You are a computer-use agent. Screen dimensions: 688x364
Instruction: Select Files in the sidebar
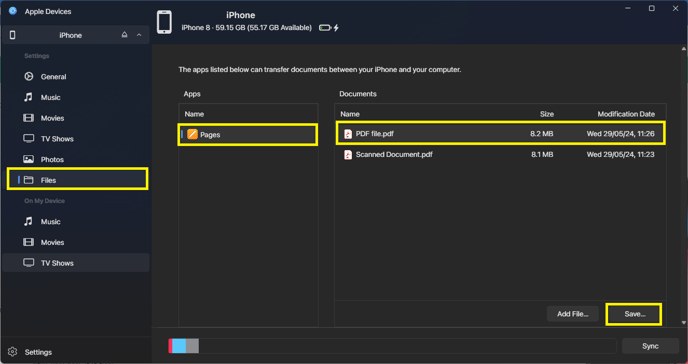tap(77, 179)
